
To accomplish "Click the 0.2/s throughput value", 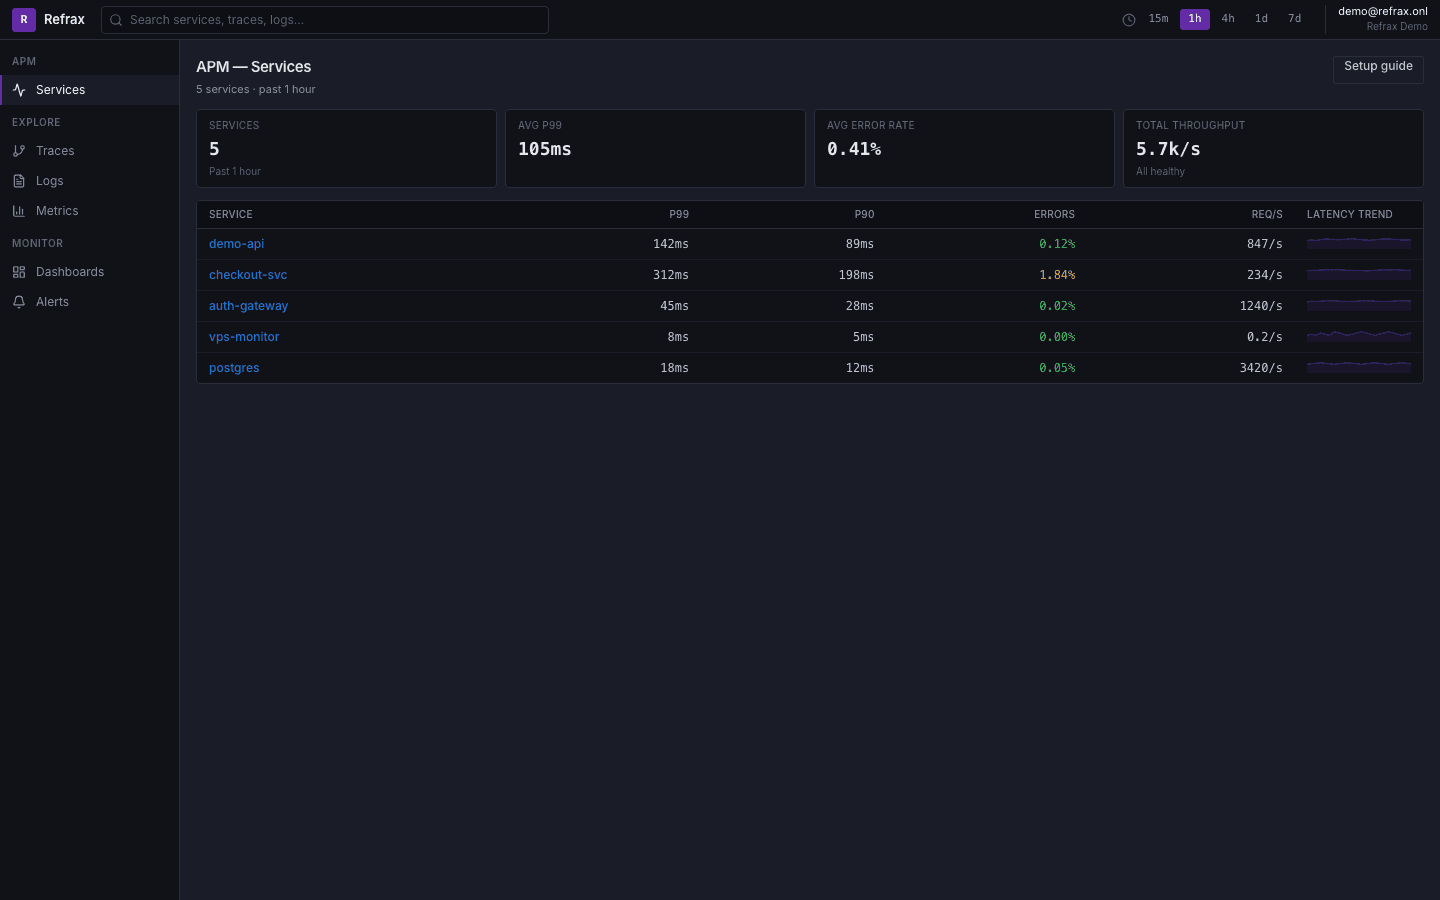I will 1264,337.
